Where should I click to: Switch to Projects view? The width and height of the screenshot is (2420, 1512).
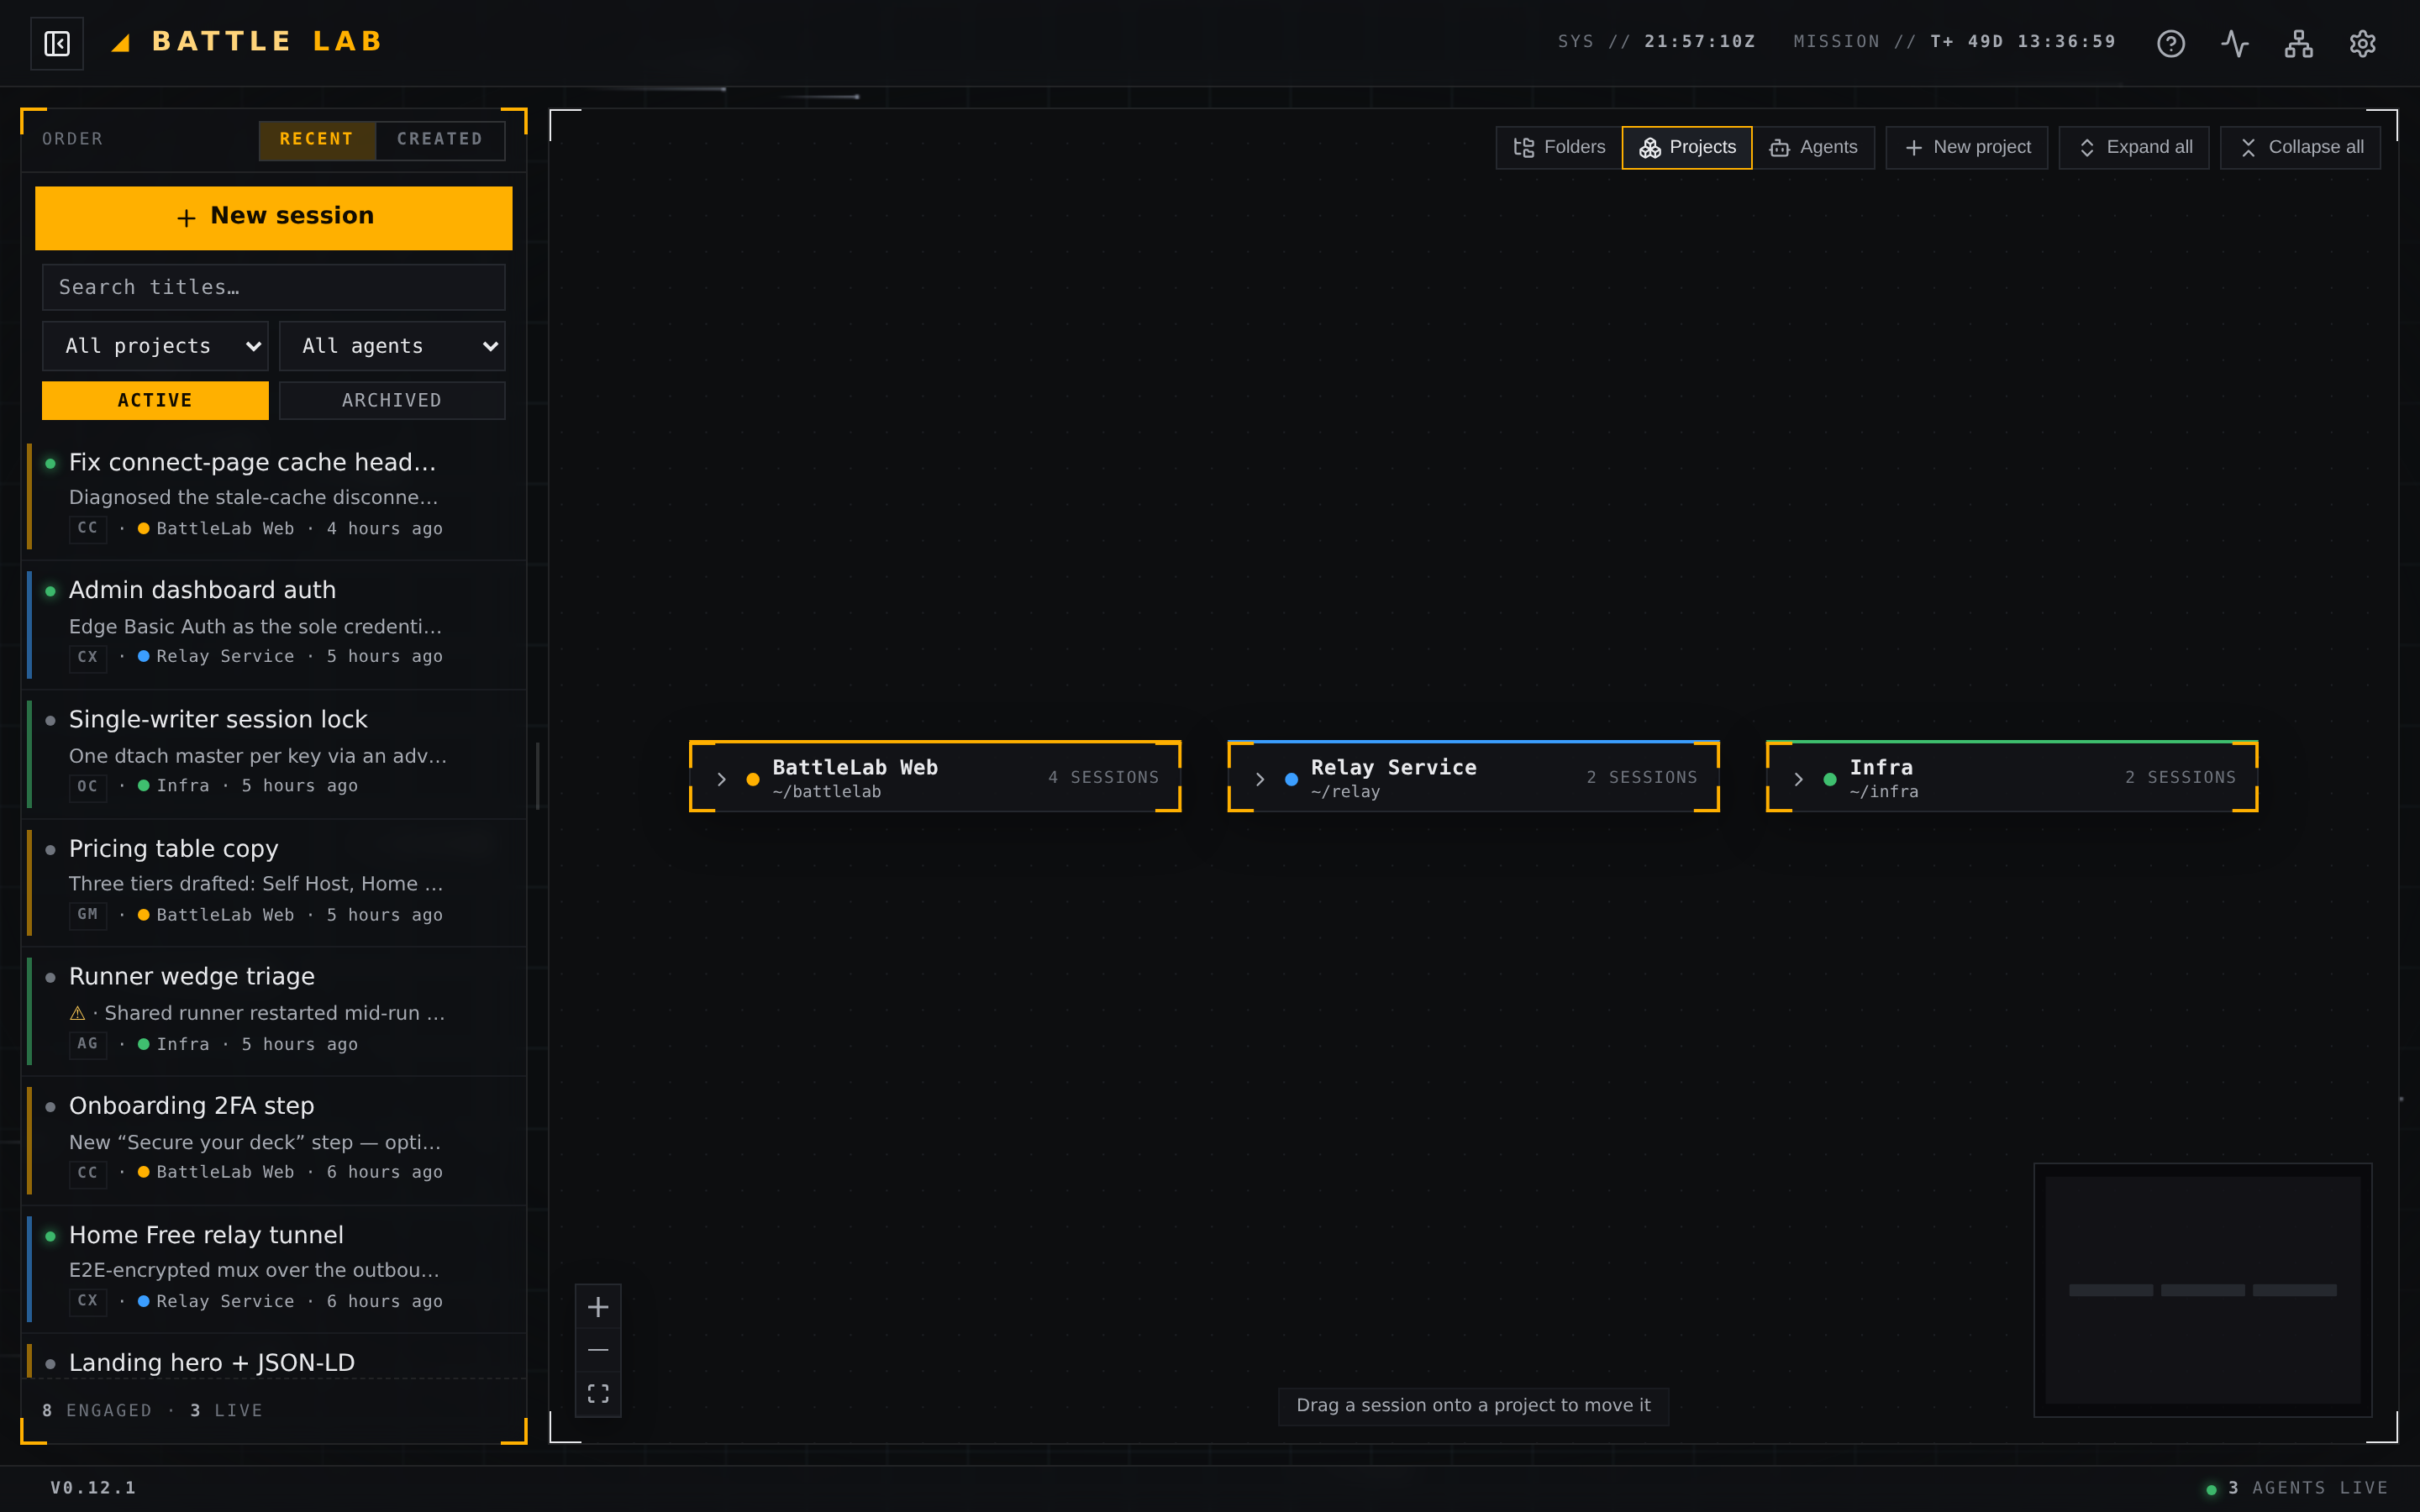point(1687,148)
